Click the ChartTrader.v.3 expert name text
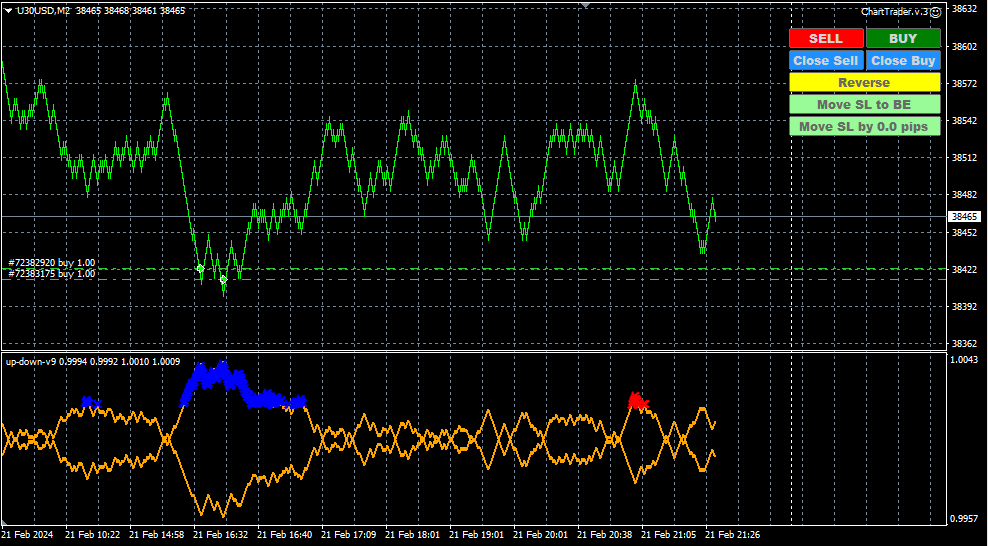 [x=895, y=12]
